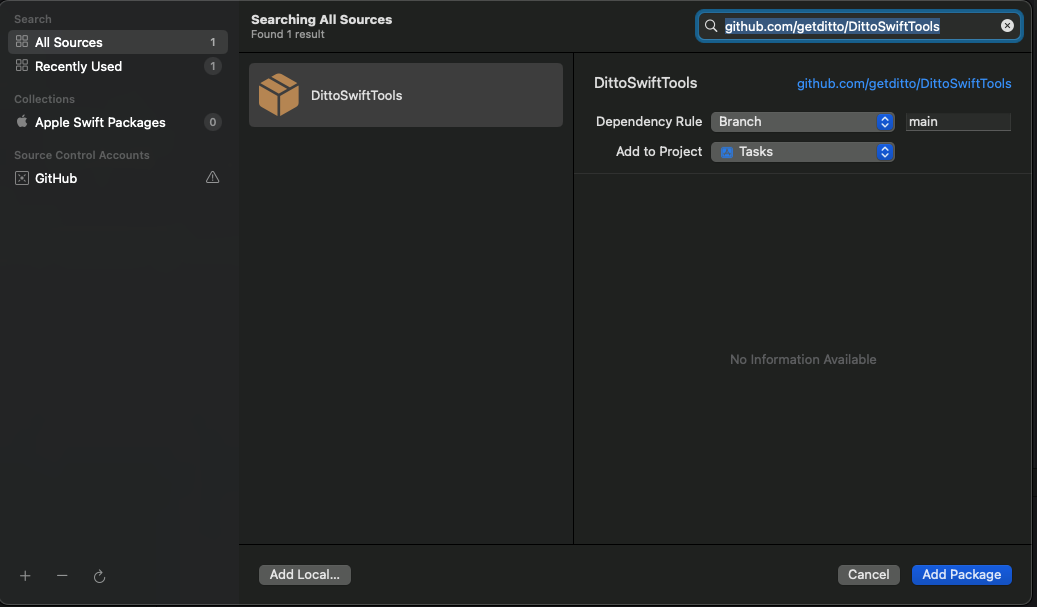Screen dimensions: 1037x607
Task: Click the Found 1 result text
Action: pyautogui.click(x=288, y=34)
